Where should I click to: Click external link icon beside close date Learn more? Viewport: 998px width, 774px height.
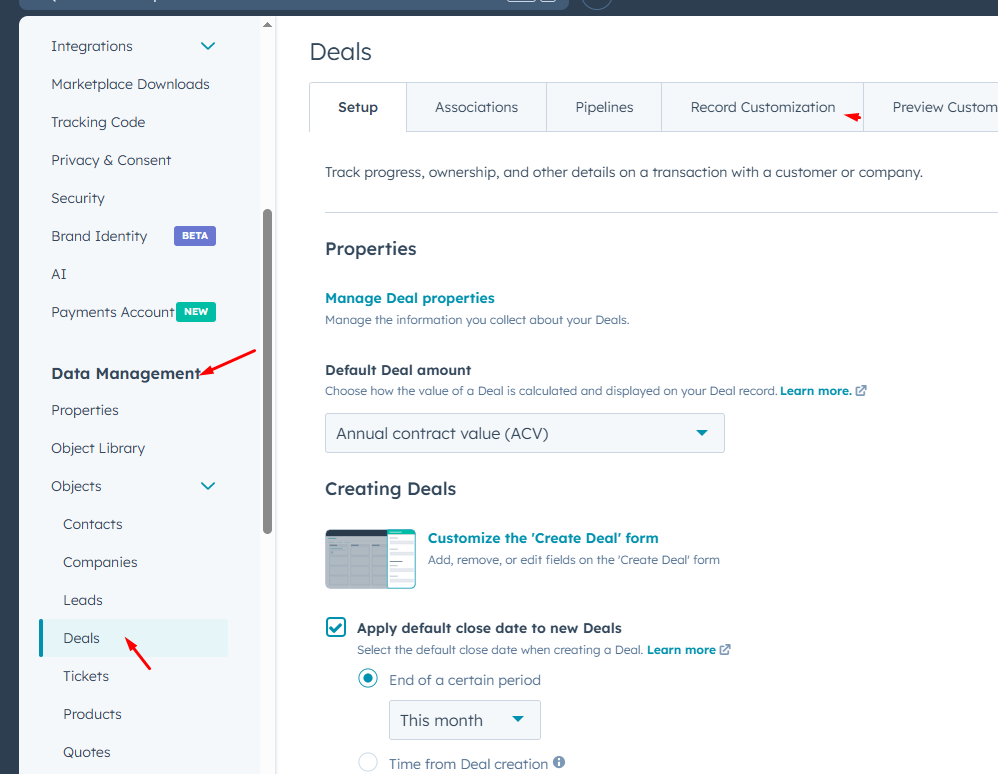tap(725, 650)
